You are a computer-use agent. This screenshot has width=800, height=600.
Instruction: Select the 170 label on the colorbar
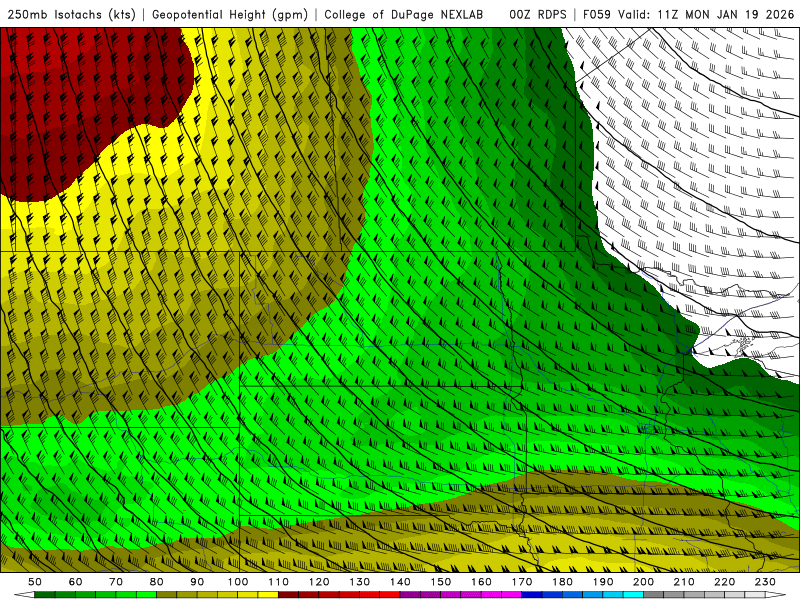(x=522, y=582)
